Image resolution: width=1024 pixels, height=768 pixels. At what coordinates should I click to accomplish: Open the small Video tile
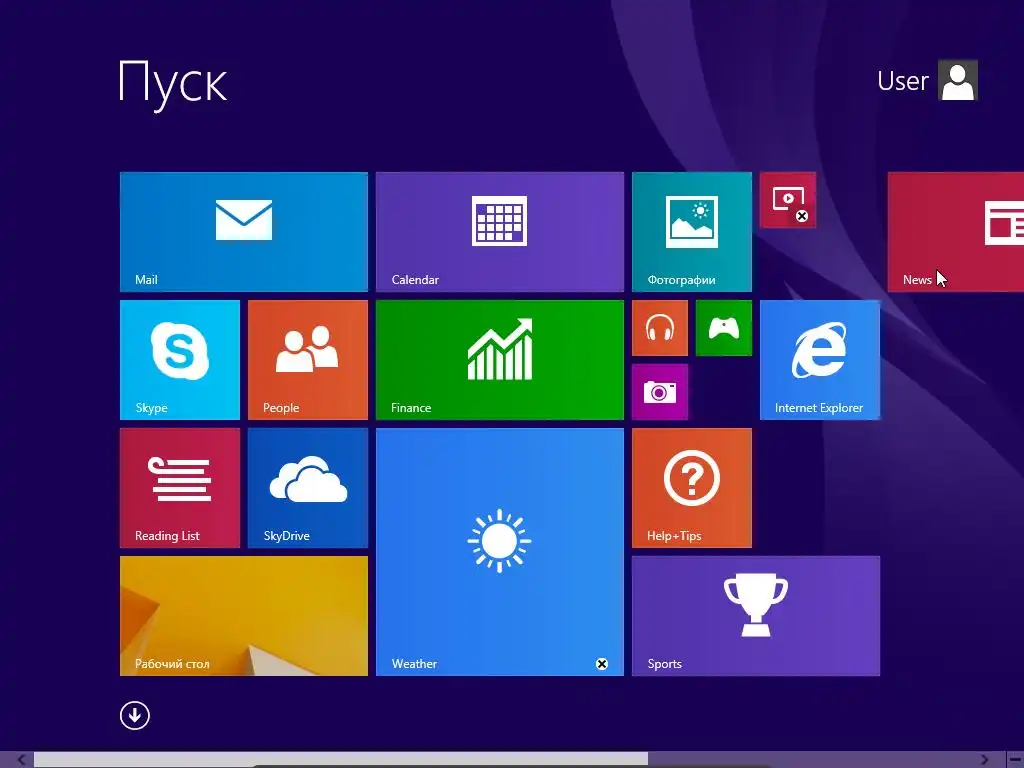(x=788, y=200)
